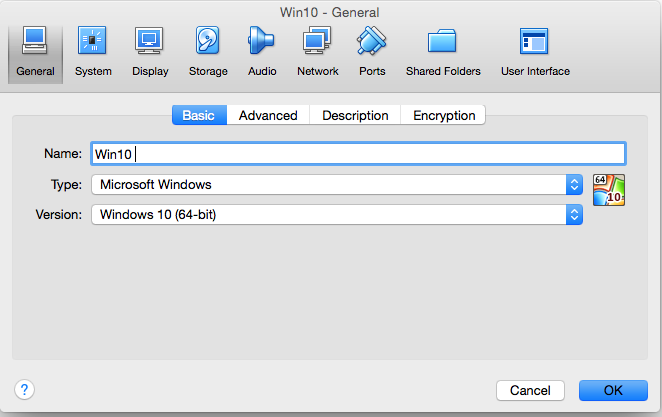This screenshot has width=662, height=417.
Task: Expand the Version dropdown arrows
Action: click(574, 215)
